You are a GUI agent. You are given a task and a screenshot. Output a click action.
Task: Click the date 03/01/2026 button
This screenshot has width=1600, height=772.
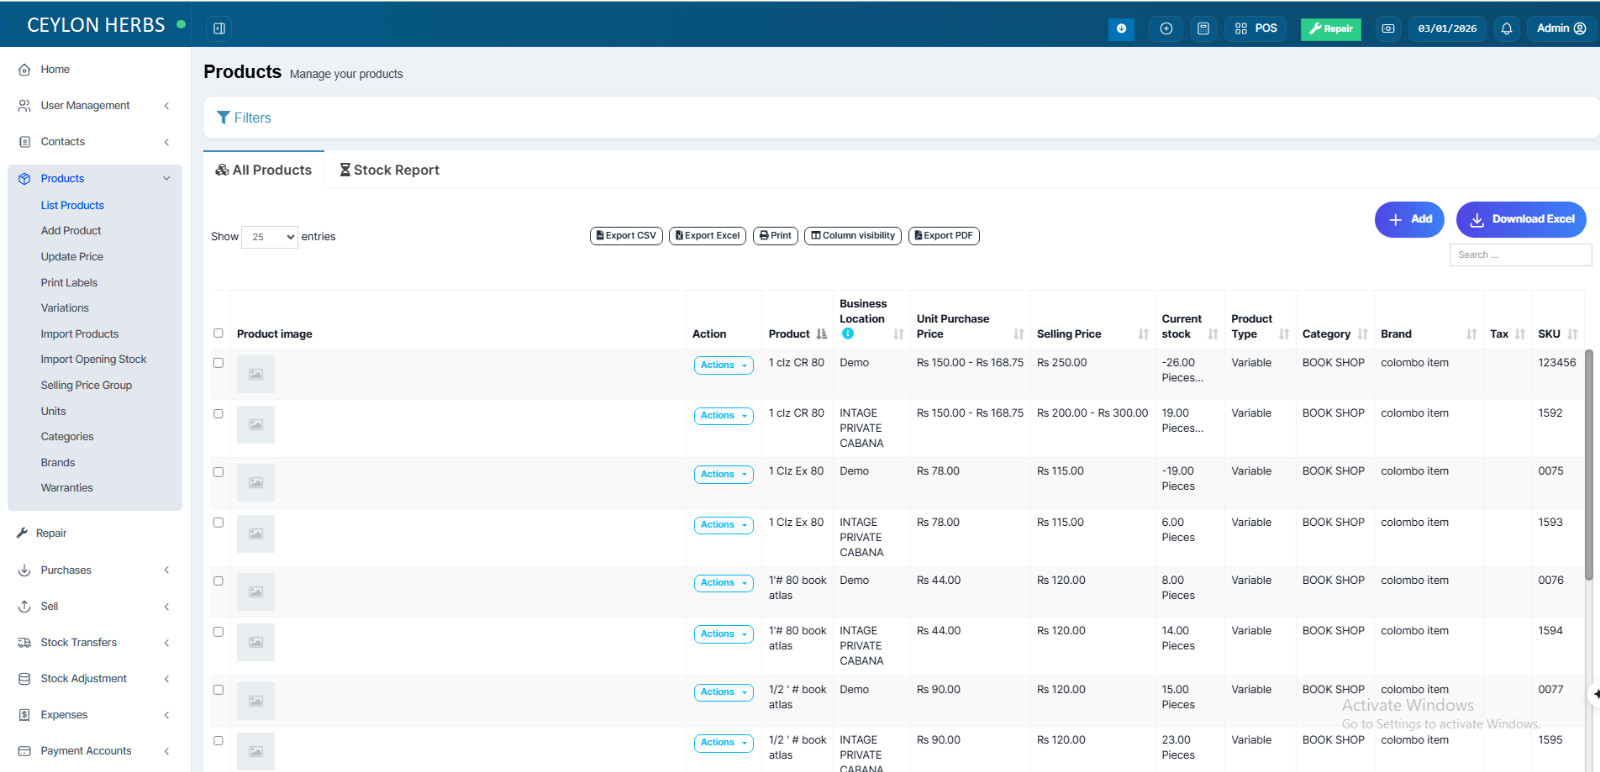[1447, 28]
